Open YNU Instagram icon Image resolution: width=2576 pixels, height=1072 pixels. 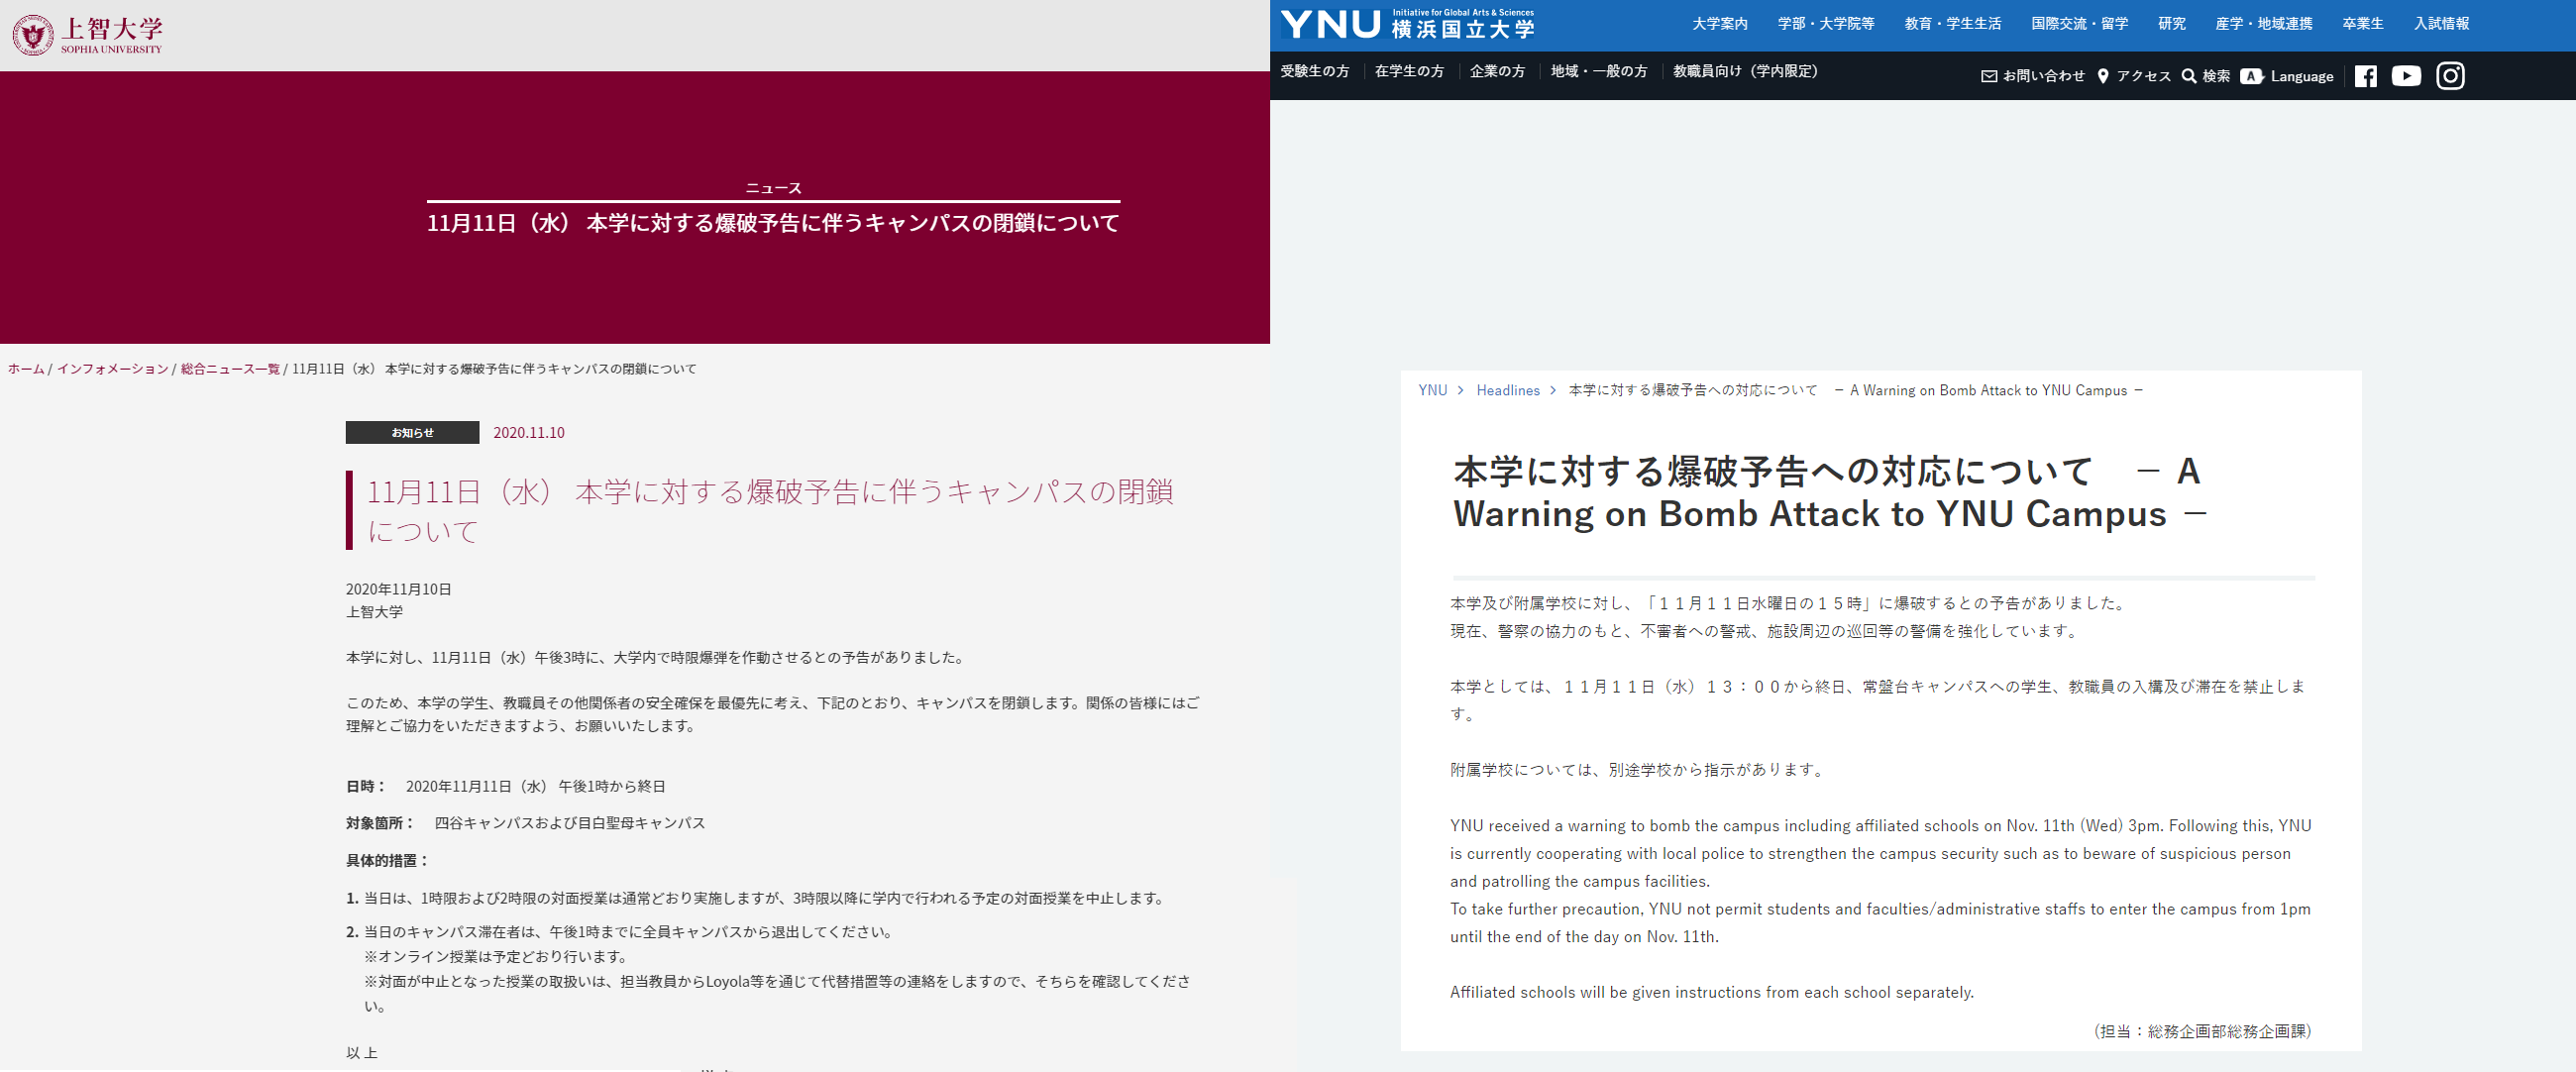coord(2450,76)
